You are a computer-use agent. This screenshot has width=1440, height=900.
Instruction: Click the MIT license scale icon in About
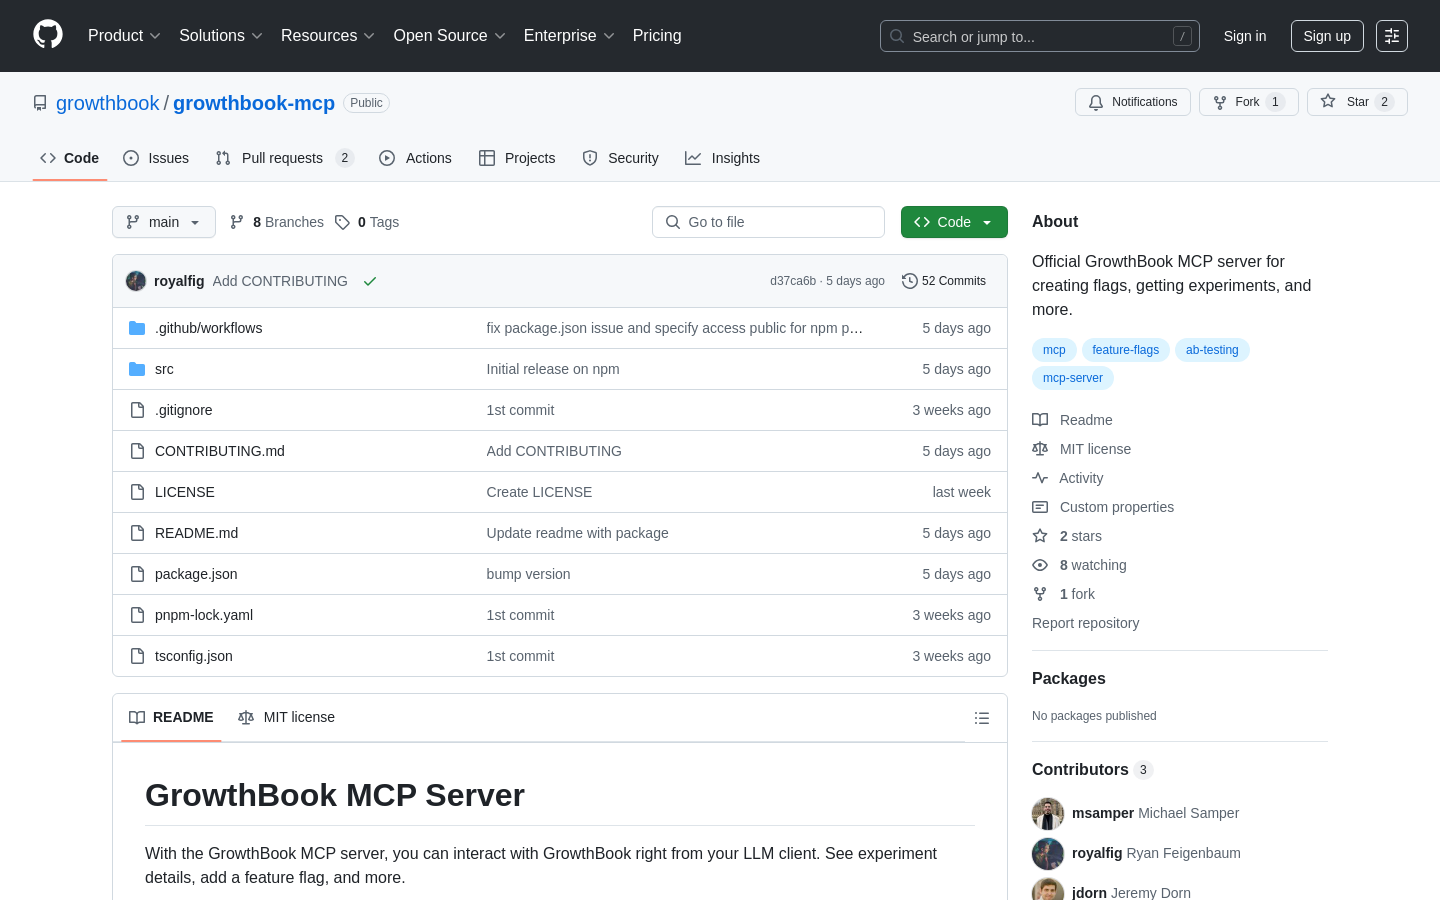(1040, 449)
